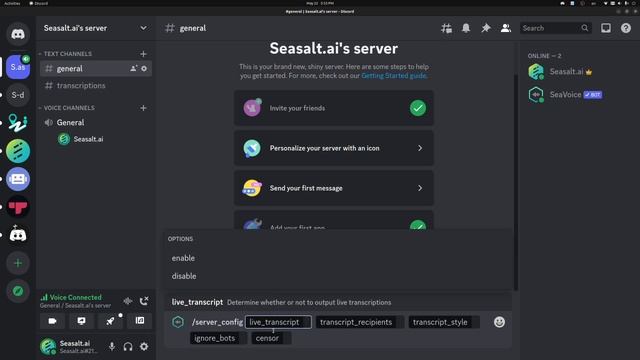
Task: Share your screen button
Action: (82, 321)
